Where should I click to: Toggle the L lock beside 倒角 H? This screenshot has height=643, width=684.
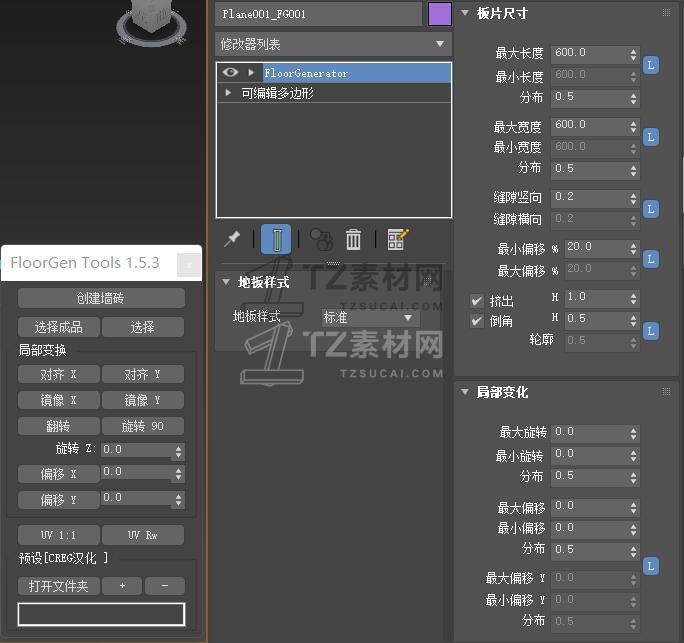click(x=651, y=331)
